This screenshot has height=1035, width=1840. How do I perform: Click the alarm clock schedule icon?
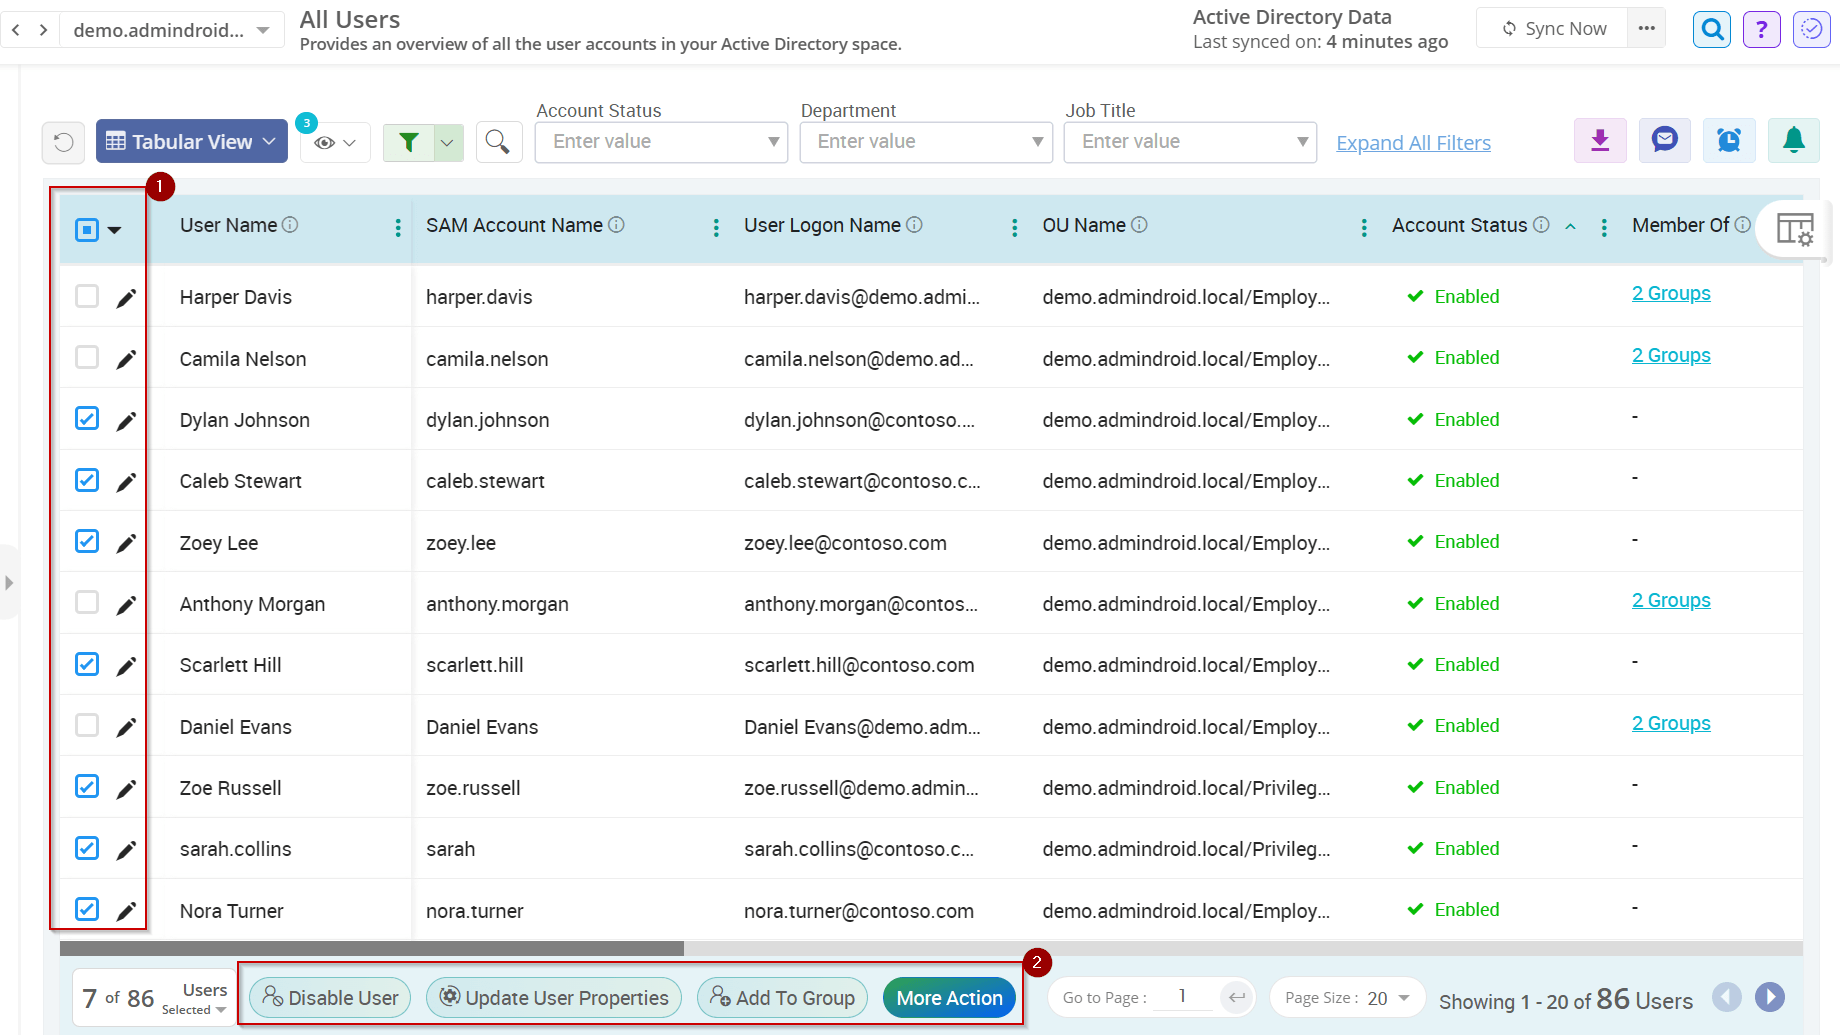coord(1729,140)
